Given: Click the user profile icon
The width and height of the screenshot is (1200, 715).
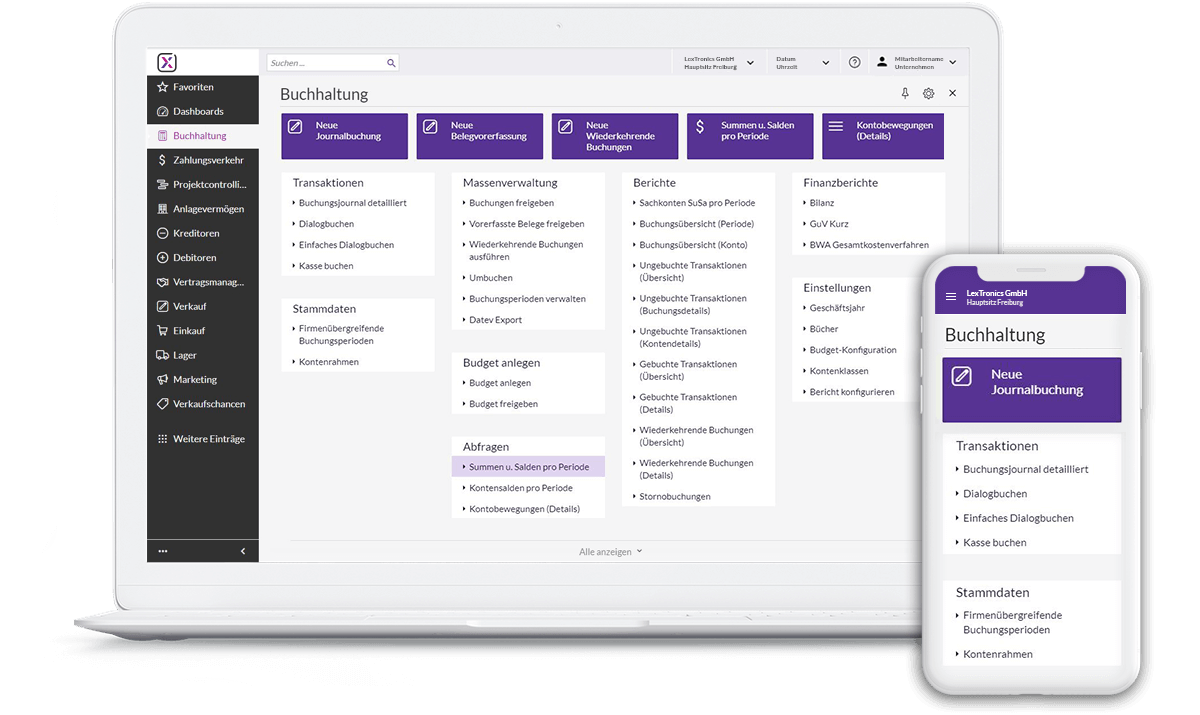Looking at the screenshot, I should (x=881, y=62).
